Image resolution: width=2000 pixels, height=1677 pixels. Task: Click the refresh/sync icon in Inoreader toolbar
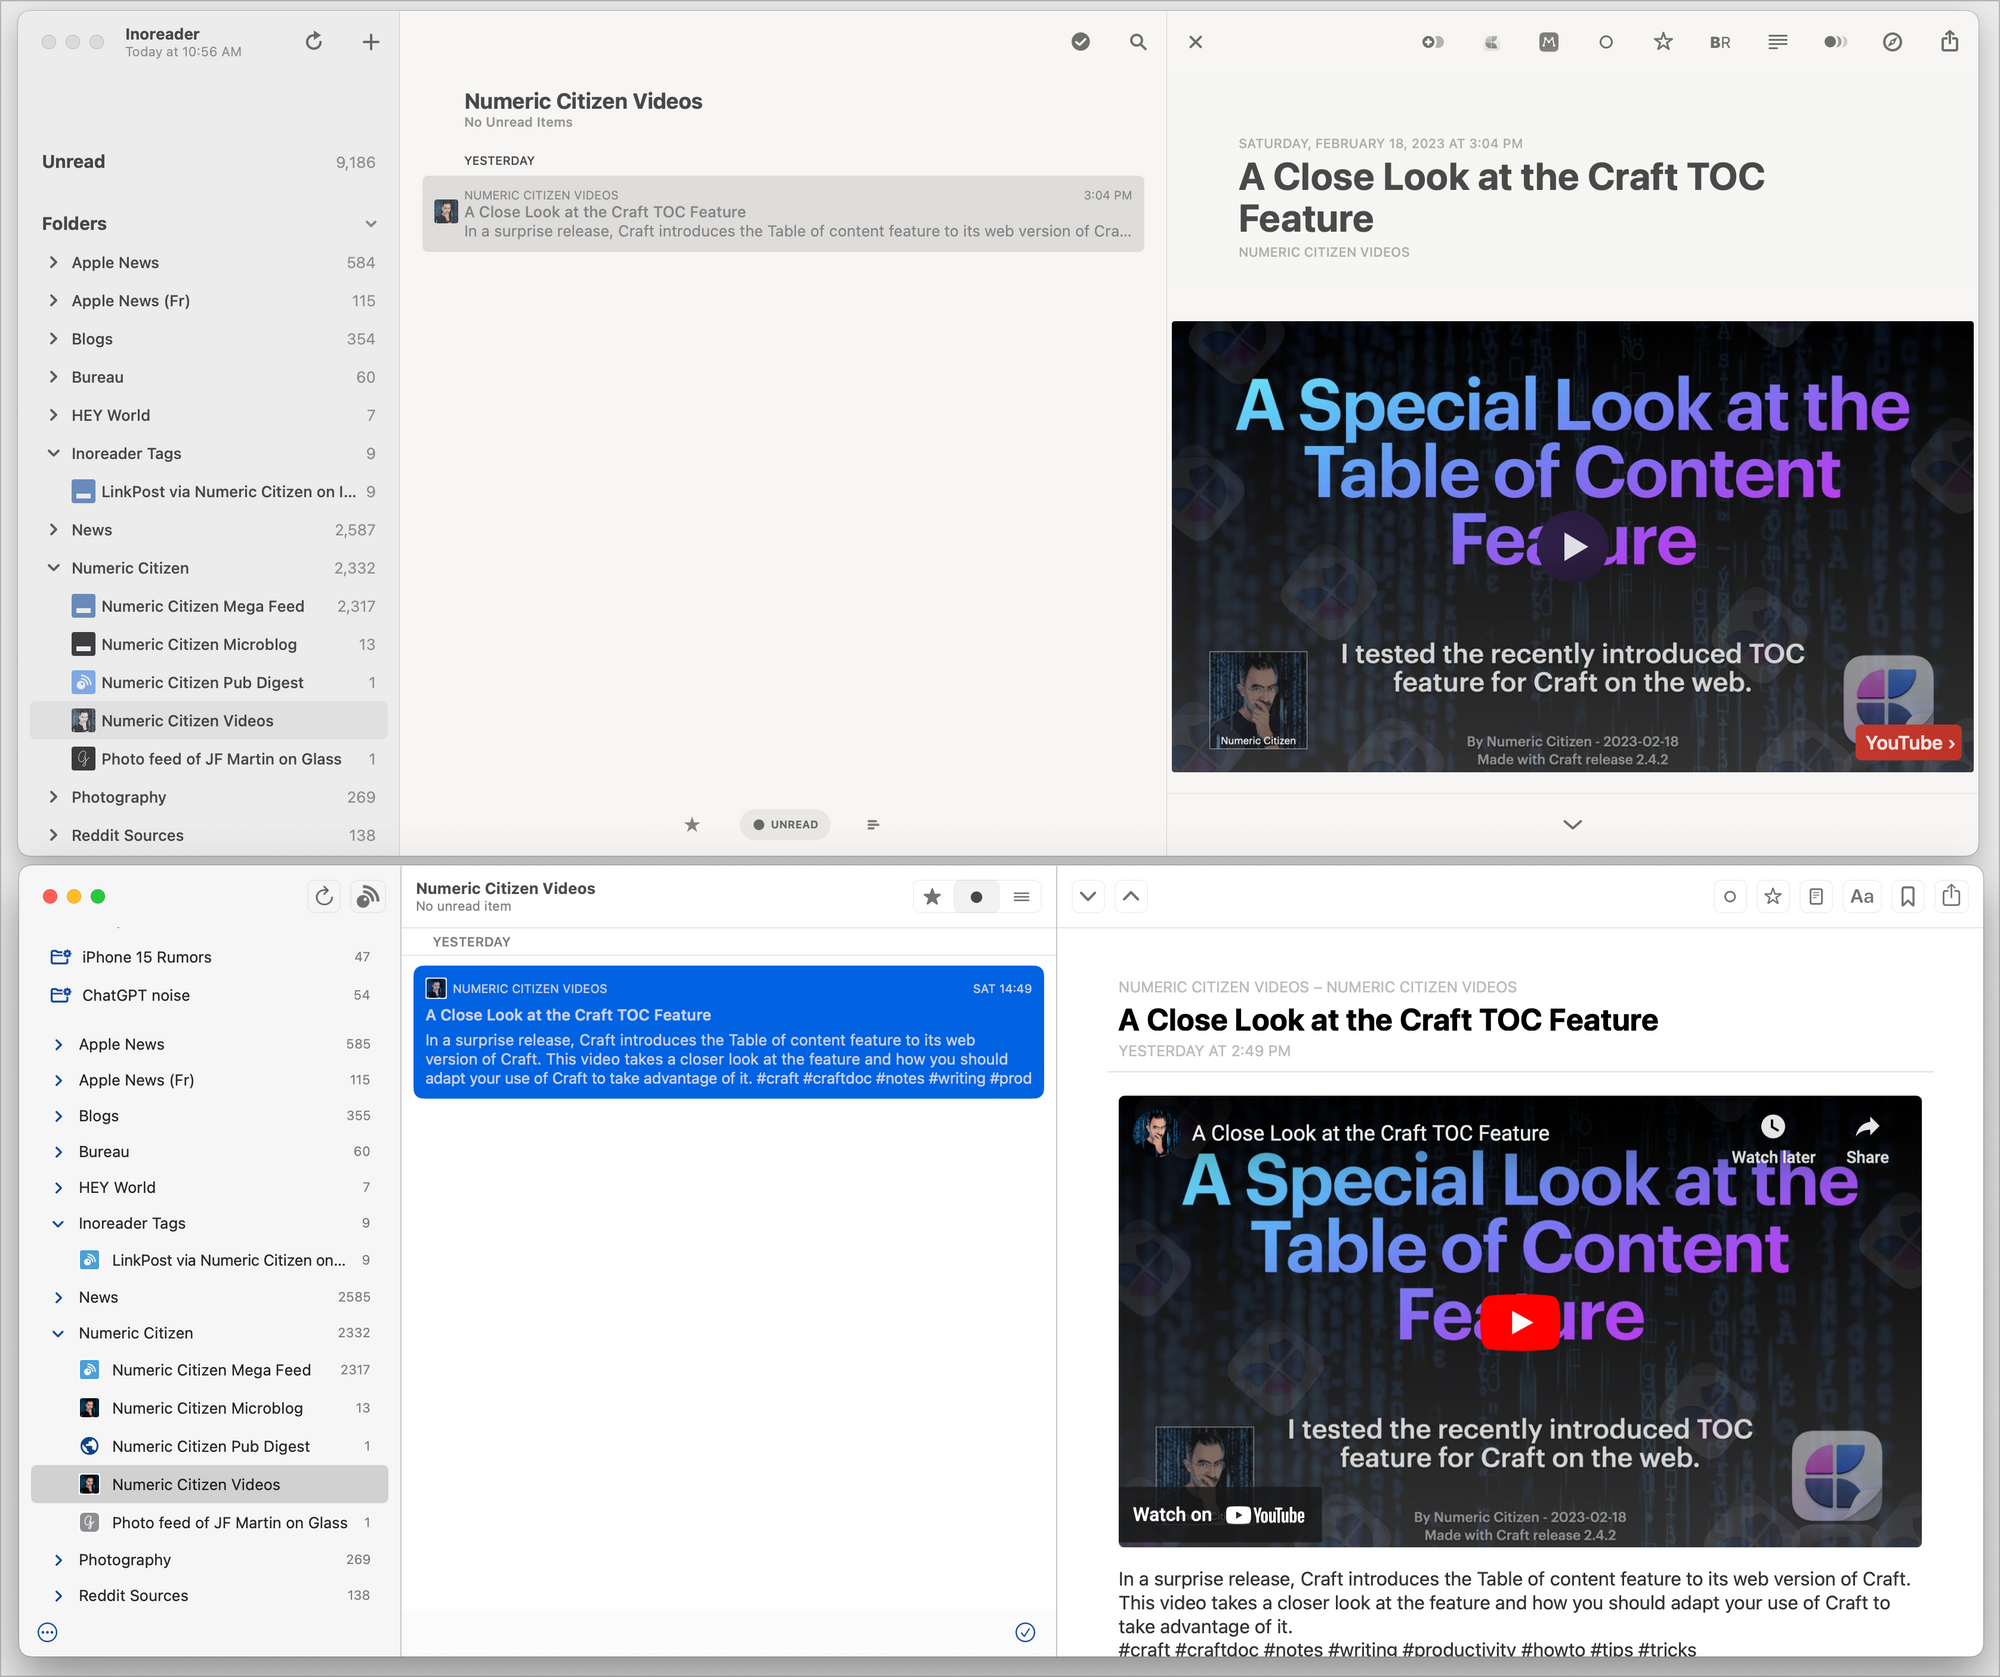point(316,43)
